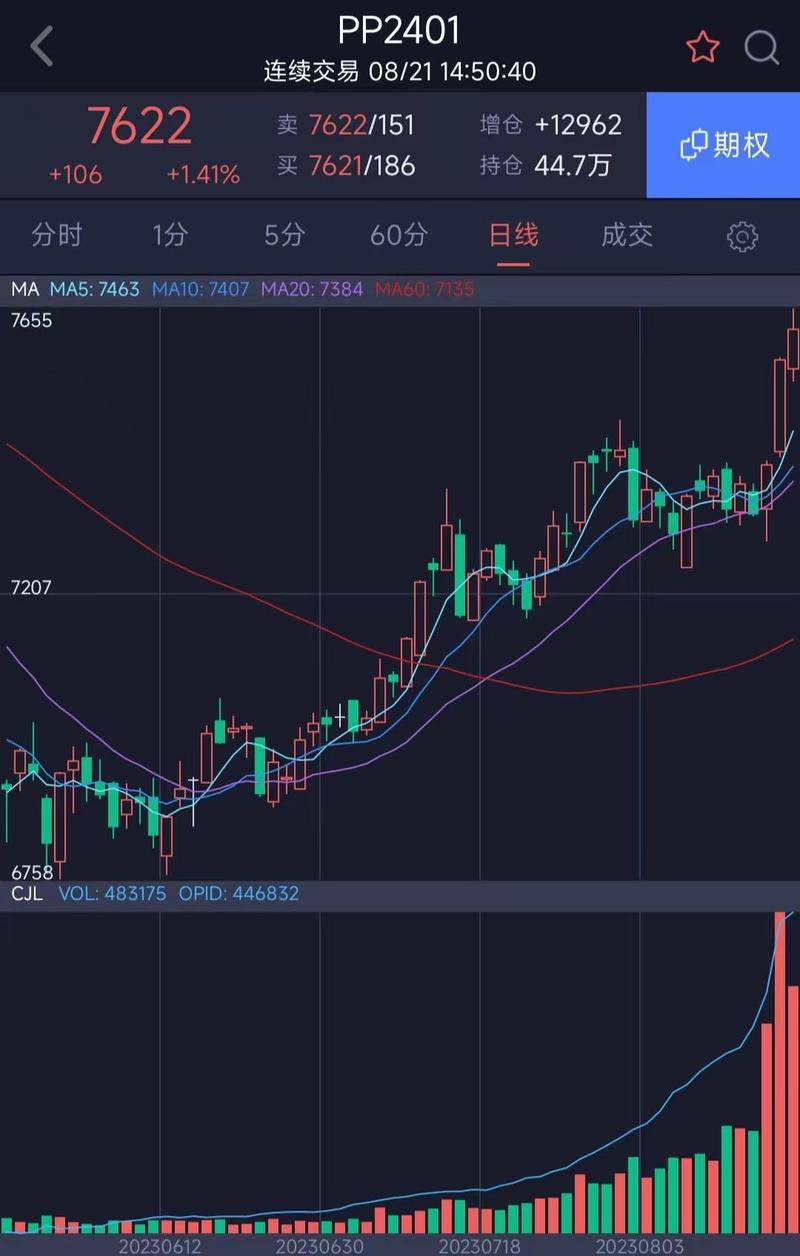Open chart settings gear icon
The image size is (800, 1256).
click(x=742, y=237)
